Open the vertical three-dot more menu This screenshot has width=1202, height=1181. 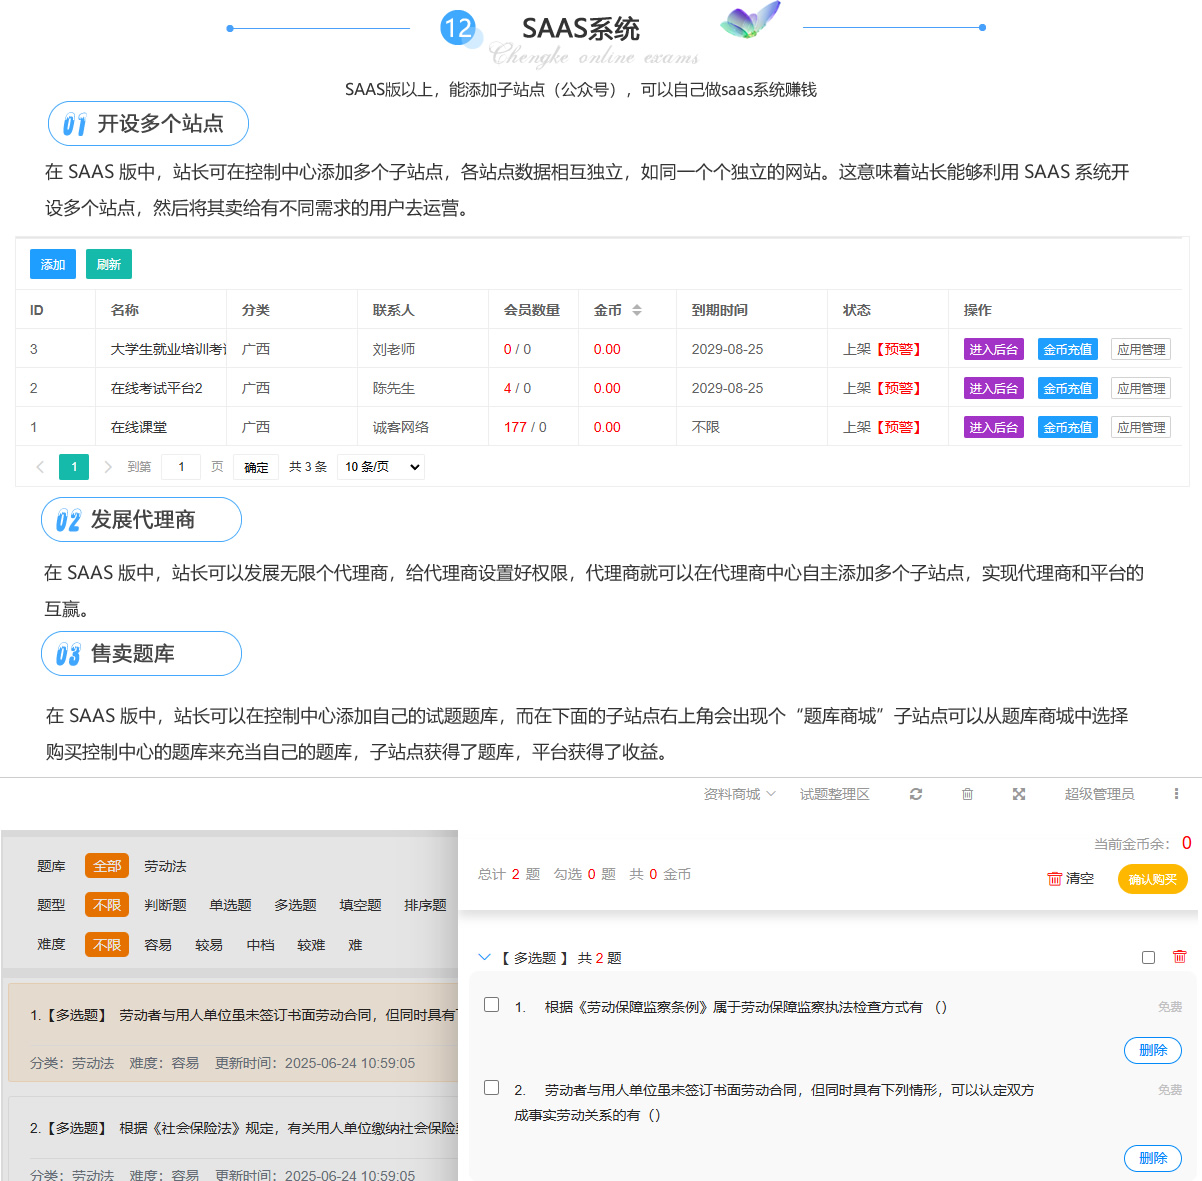click(1175, 794)
